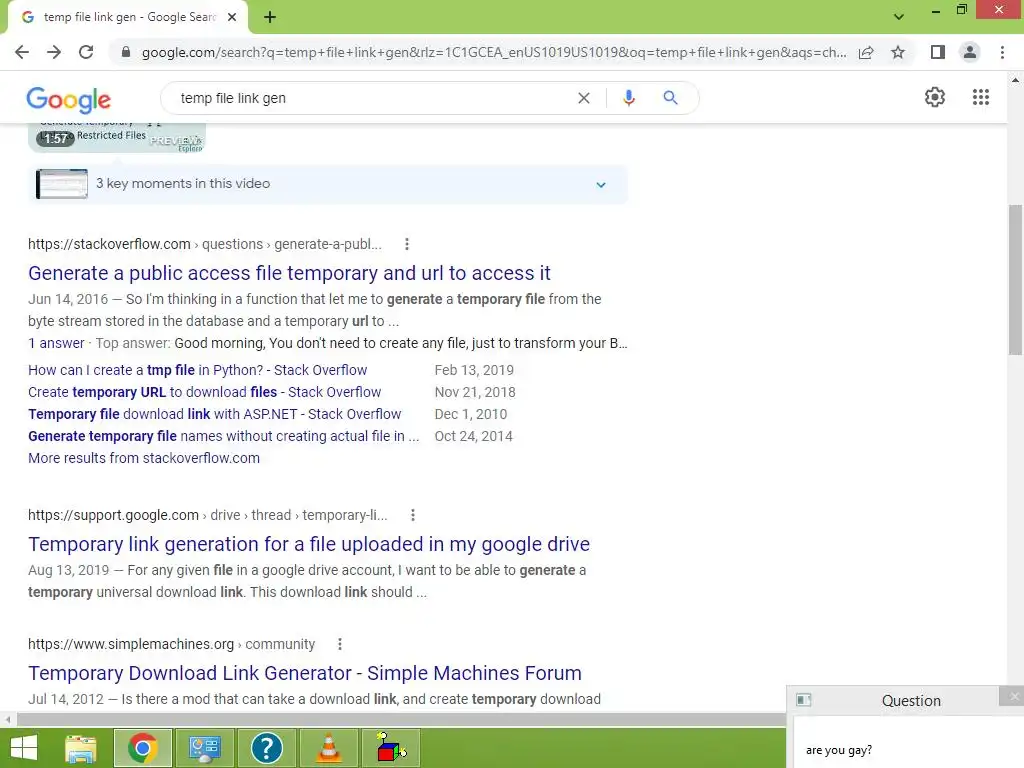Switch to Chrome in the taskbar
The height and width of the screenshot is (768, 1024).
point(142,748)
